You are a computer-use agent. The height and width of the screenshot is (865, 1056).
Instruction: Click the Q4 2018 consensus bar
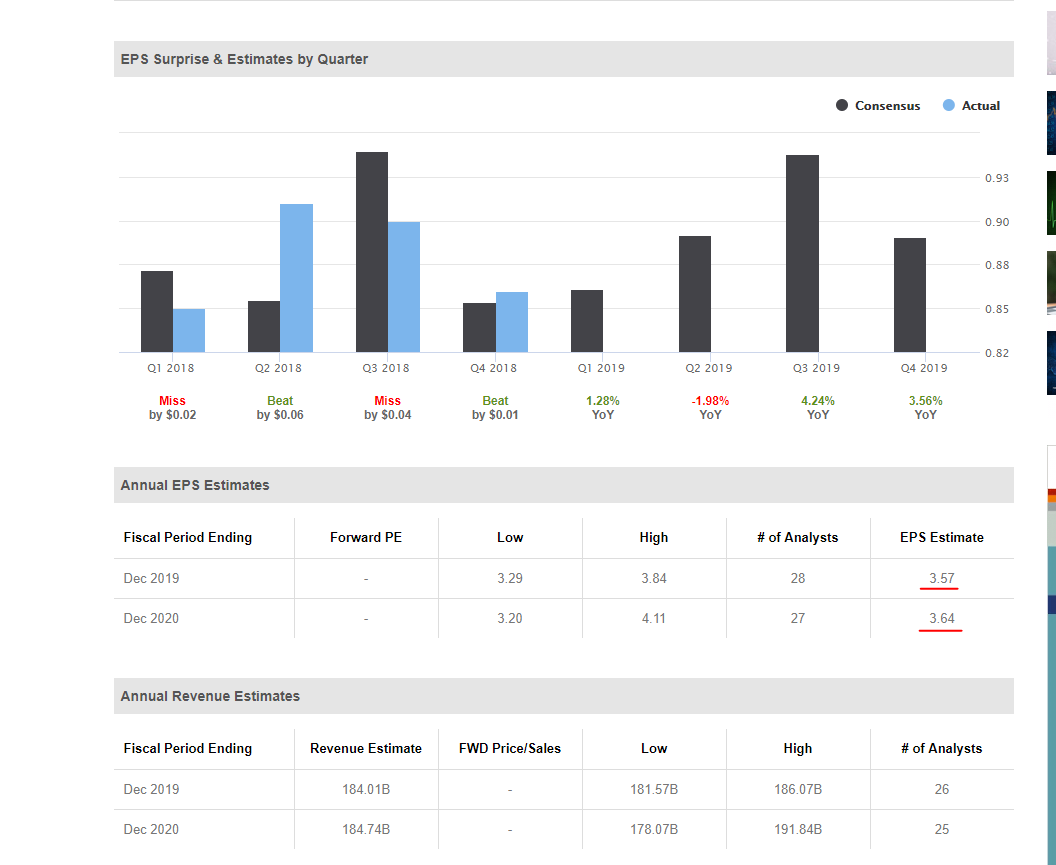coord(480,327)
